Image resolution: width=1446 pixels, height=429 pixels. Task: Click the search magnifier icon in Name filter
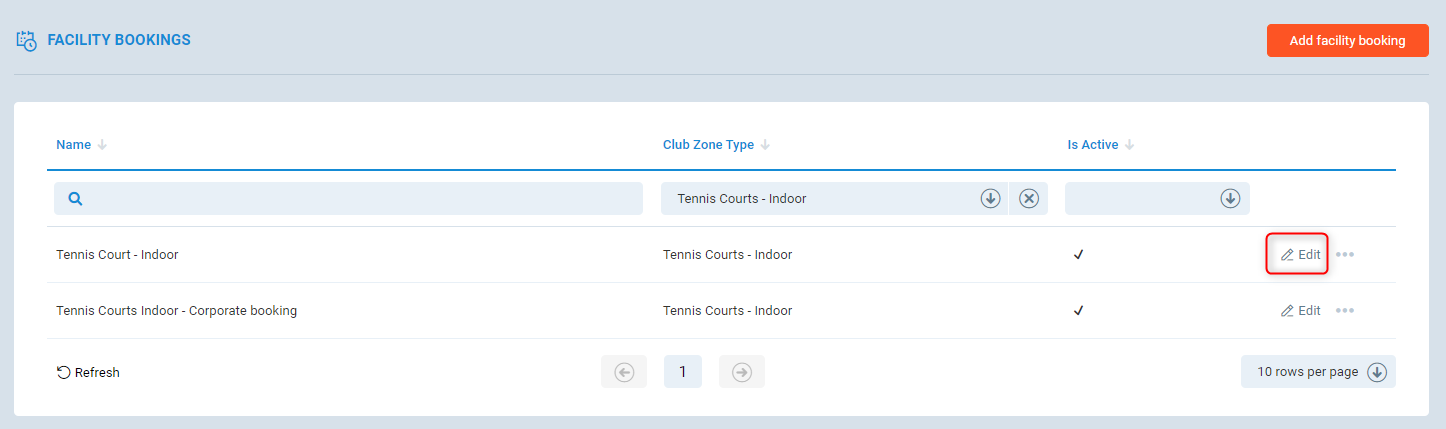click(x=75, y=199)
